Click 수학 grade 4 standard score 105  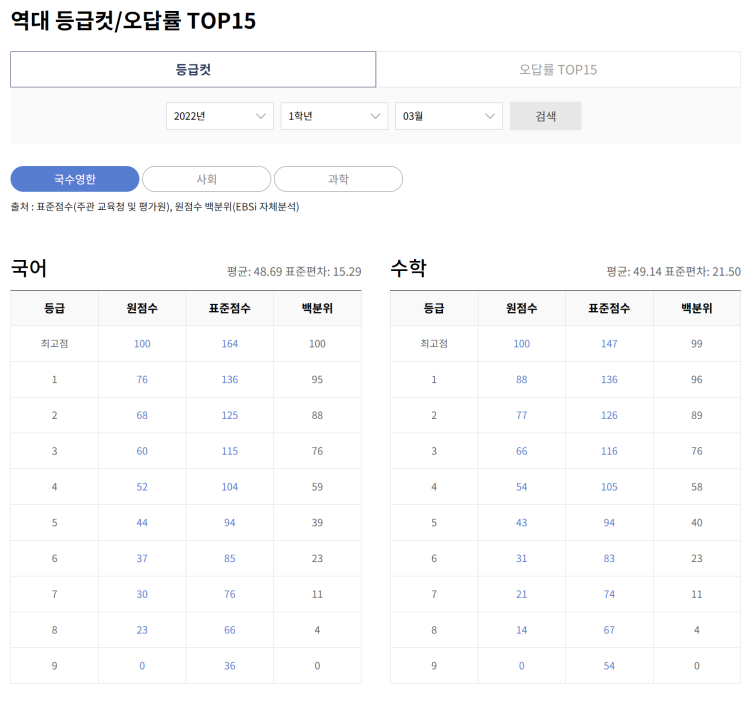[x=609, y=487]
